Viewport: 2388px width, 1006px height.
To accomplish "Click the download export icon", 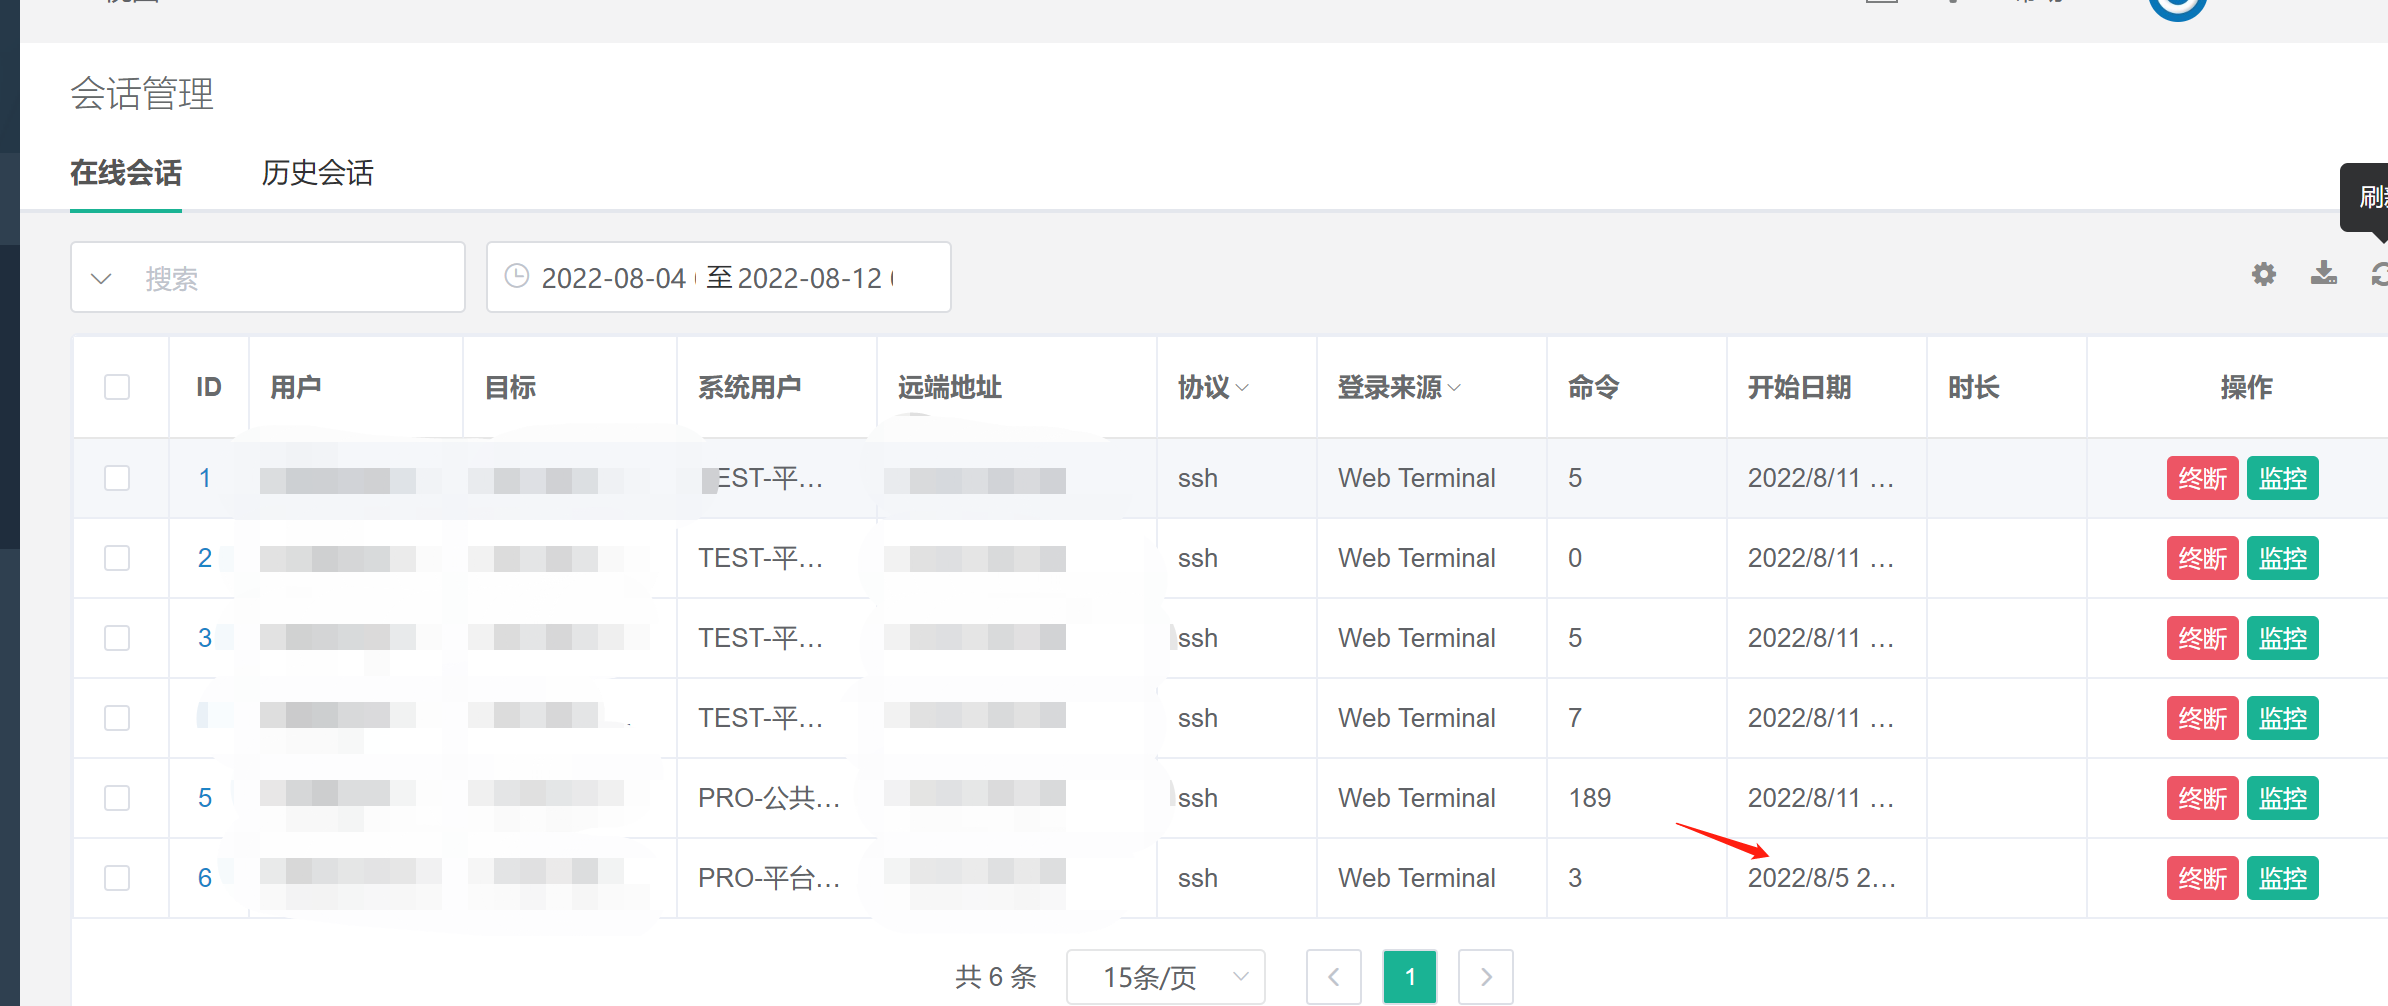I will (x=2324, y=273).
